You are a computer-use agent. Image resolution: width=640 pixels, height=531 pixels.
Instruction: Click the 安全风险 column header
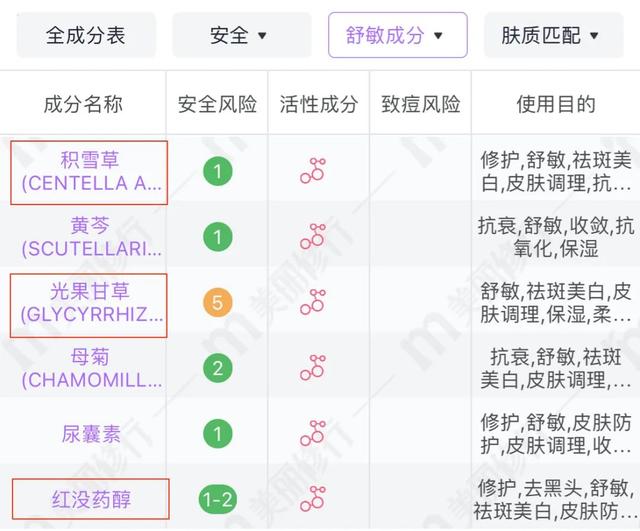pyautogui.click(x=217, y=104)
